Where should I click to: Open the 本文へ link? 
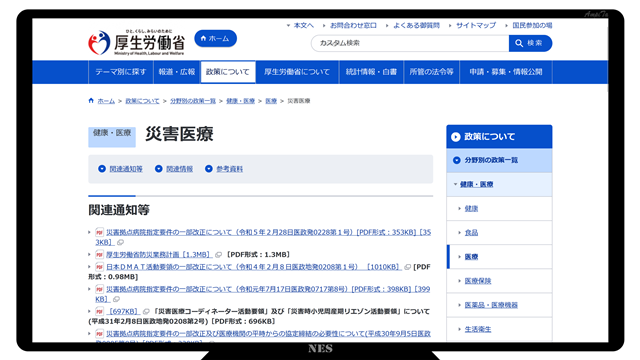304,25
